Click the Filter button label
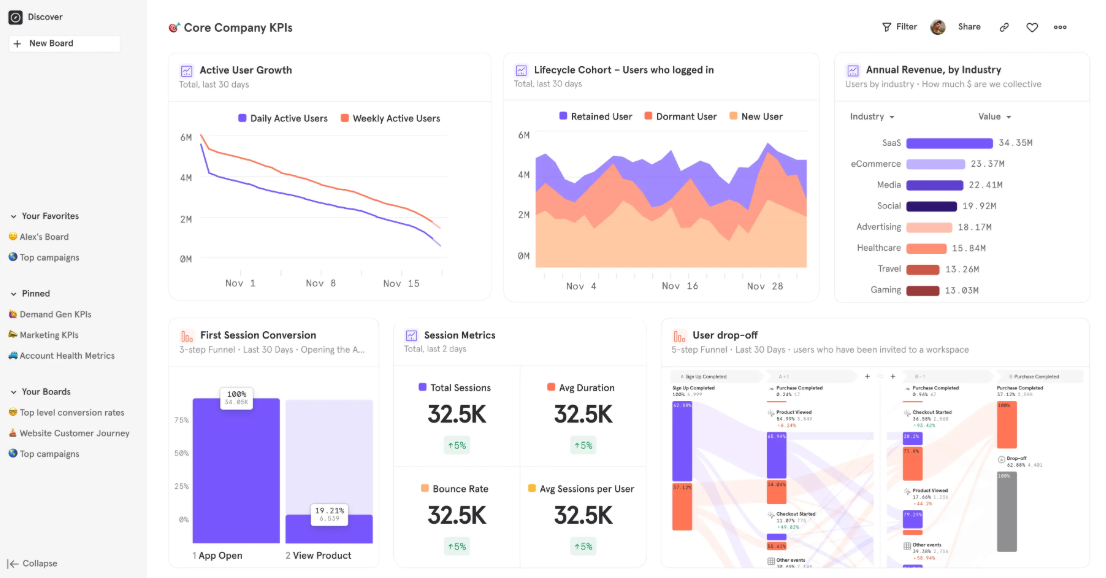Image resolution: width=1106 pixels, height=578 pixels. (x=906, y=27)
